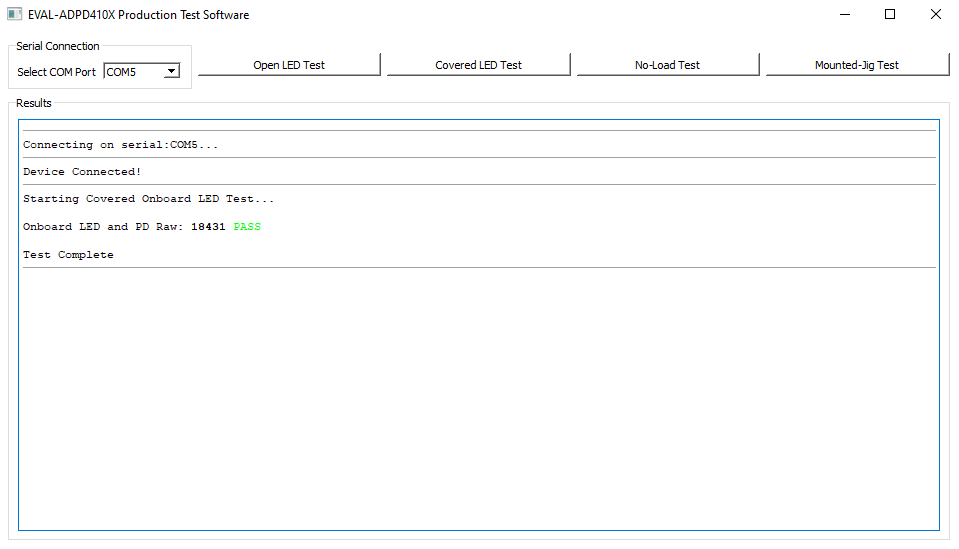Click the 'Starting Covered Onboard LED Test...' line

click(148, 199)
